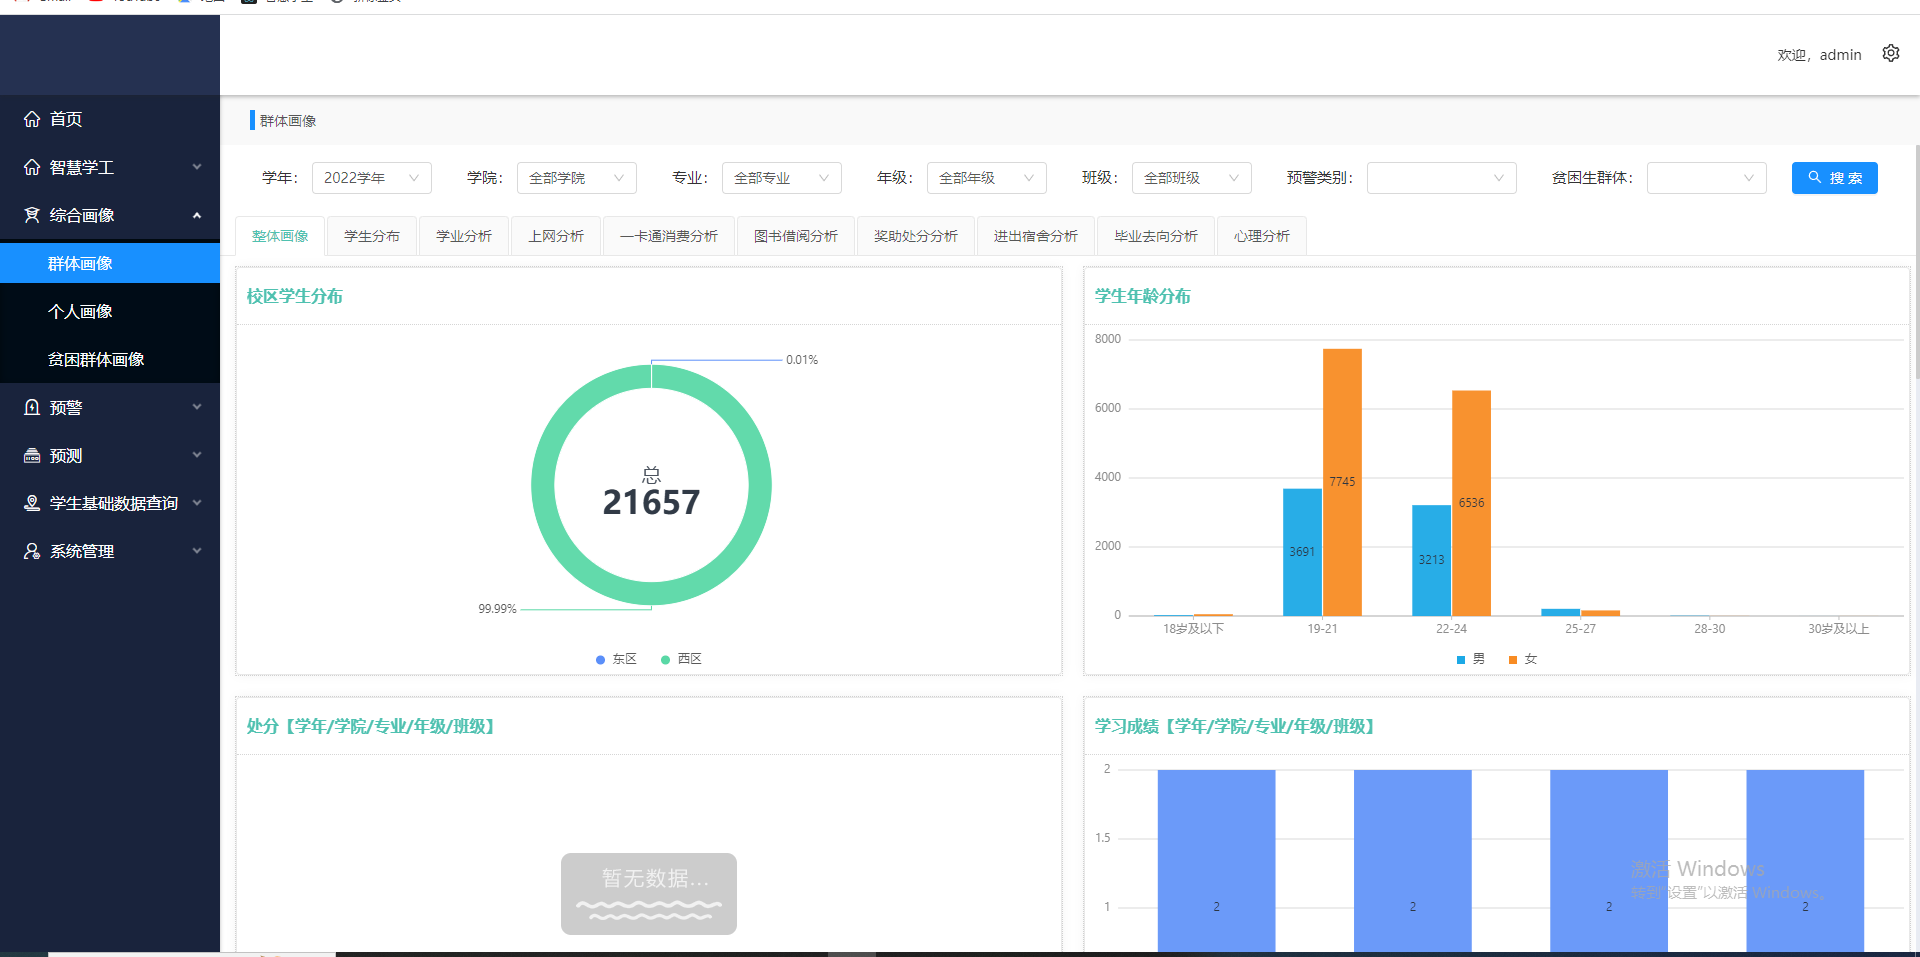The image size is (1920, 957).
Task: Click the 学生年龄分布 panel title
Action: (1143, 296)
